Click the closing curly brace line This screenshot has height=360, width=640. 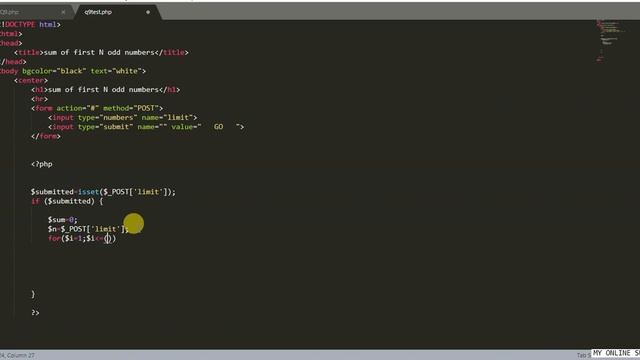tap(33, 294)
